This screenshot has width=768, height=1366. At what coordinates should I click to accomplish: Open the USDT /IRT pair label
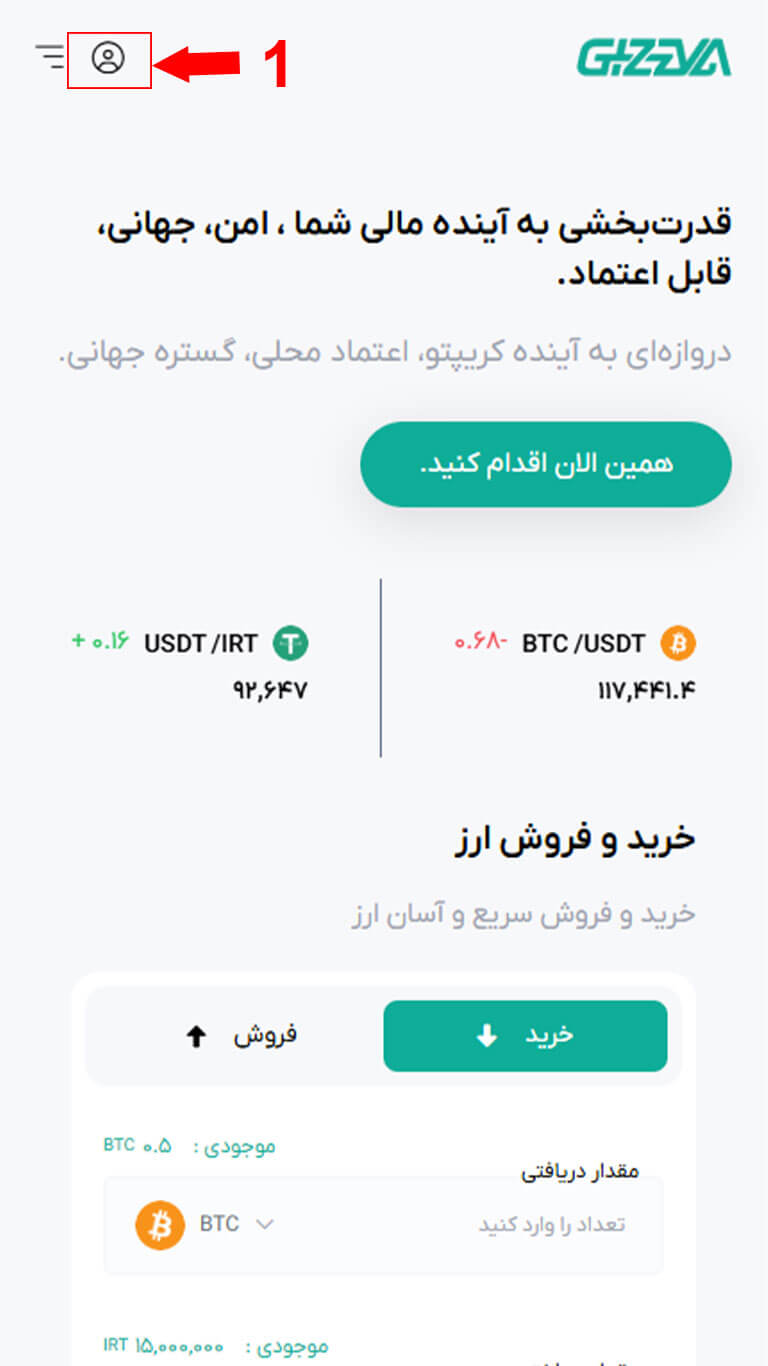tap(201, 643)
